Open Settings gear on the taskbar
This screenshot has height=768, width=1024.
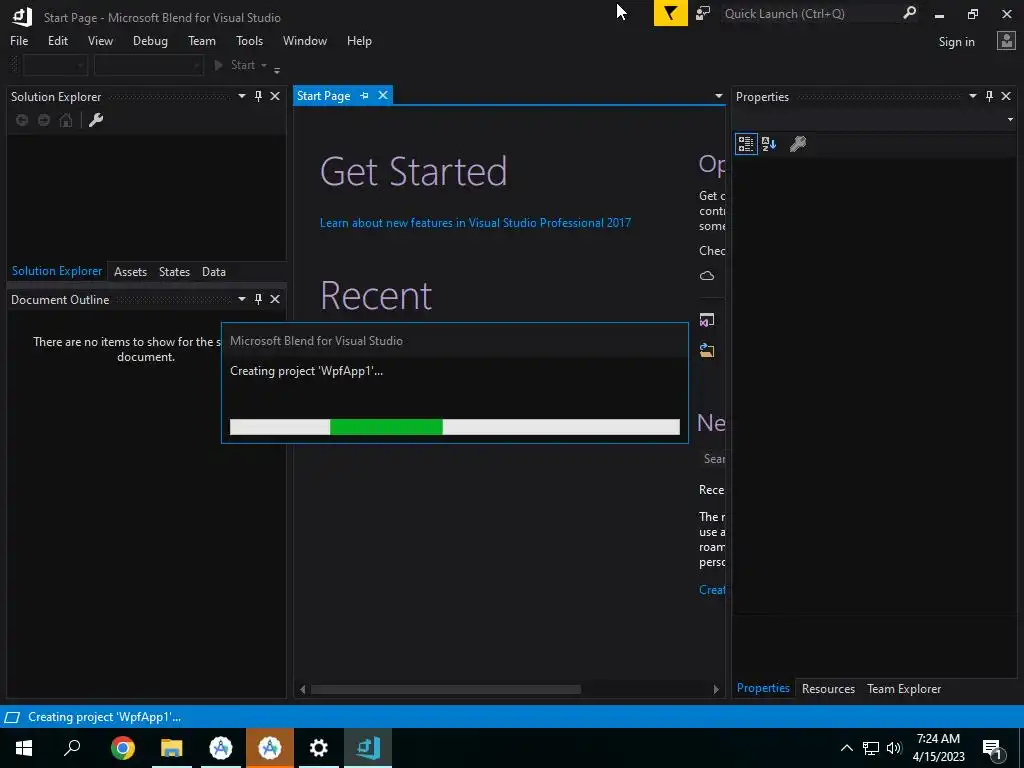click(x=319, y=748)
